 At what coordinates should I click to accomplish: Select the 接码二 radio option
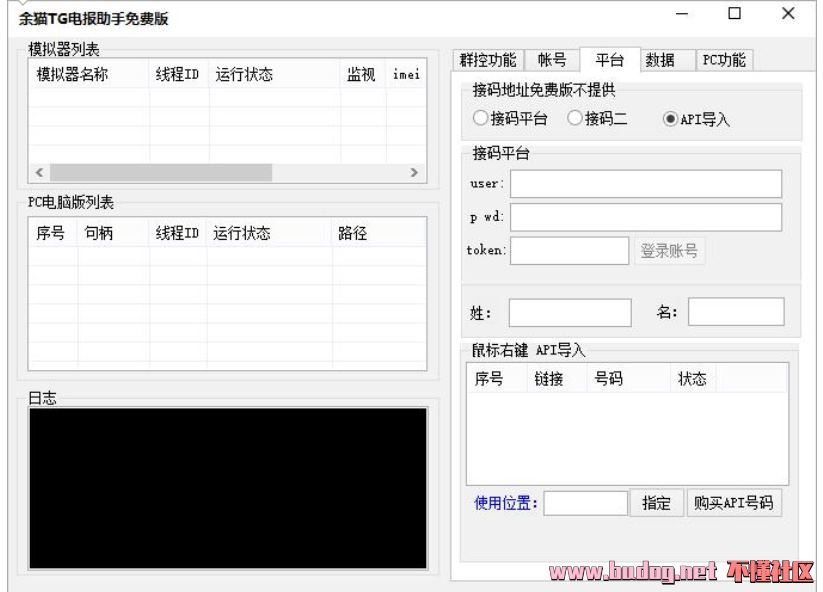(575, 119)
